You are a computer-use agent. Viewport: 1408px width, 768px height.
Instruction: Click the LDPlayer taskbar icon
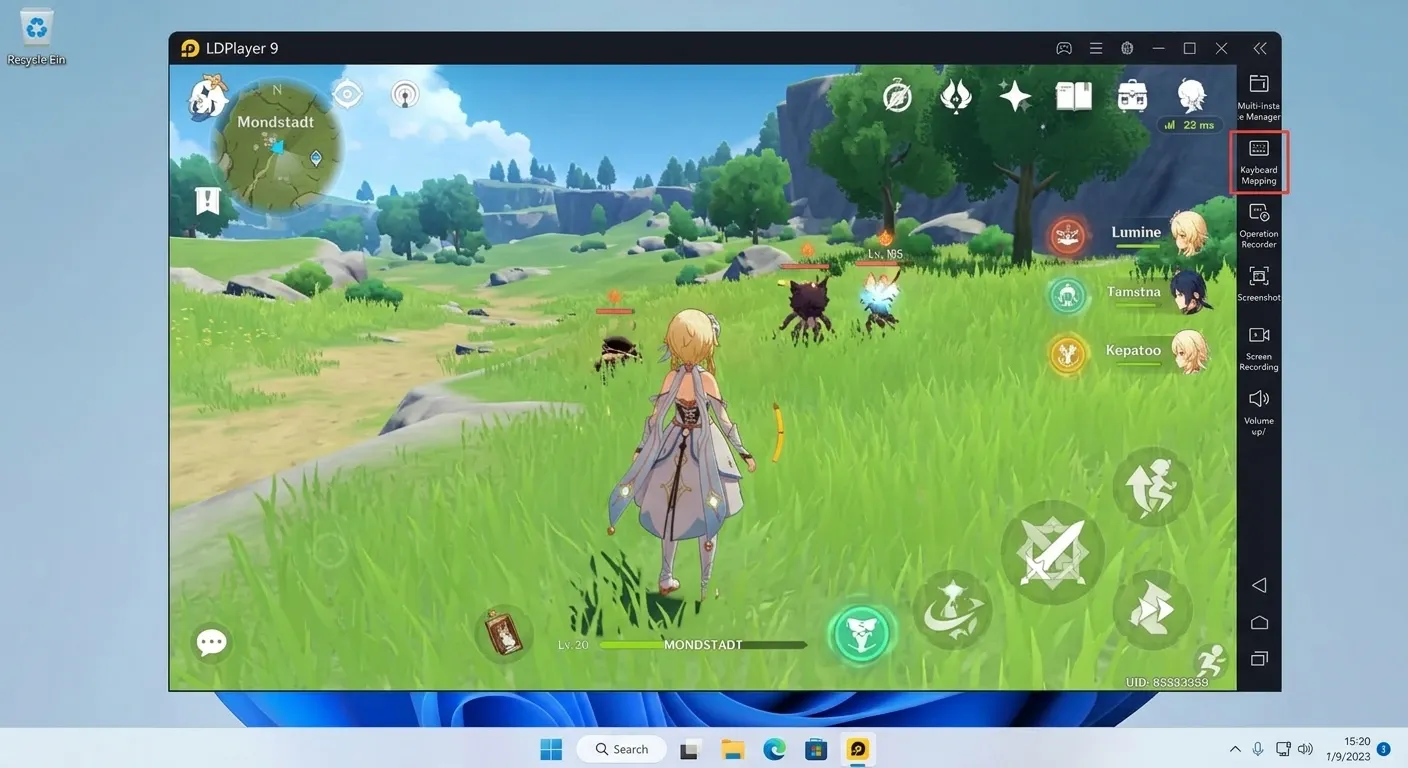858,749
